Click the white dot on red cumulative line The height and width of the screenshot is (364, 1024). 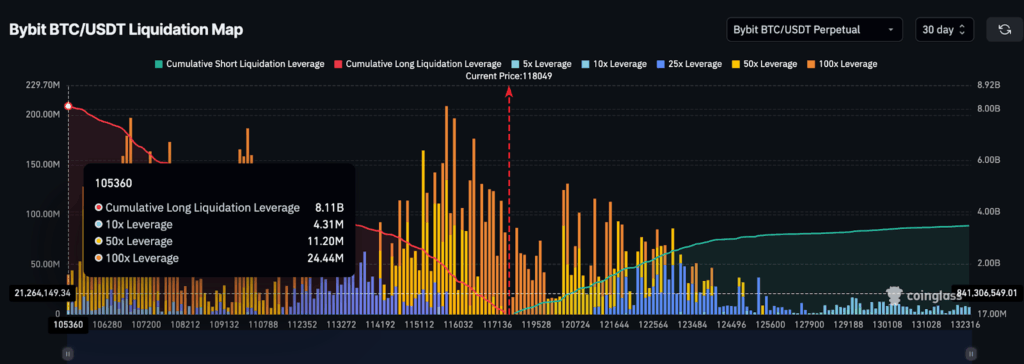(x=68, y=107)
